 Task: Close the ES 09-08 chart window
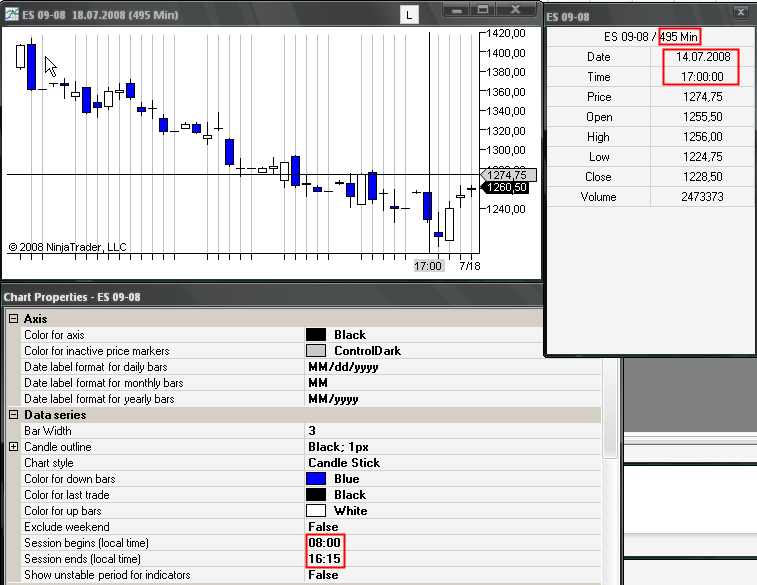point(516,10)
